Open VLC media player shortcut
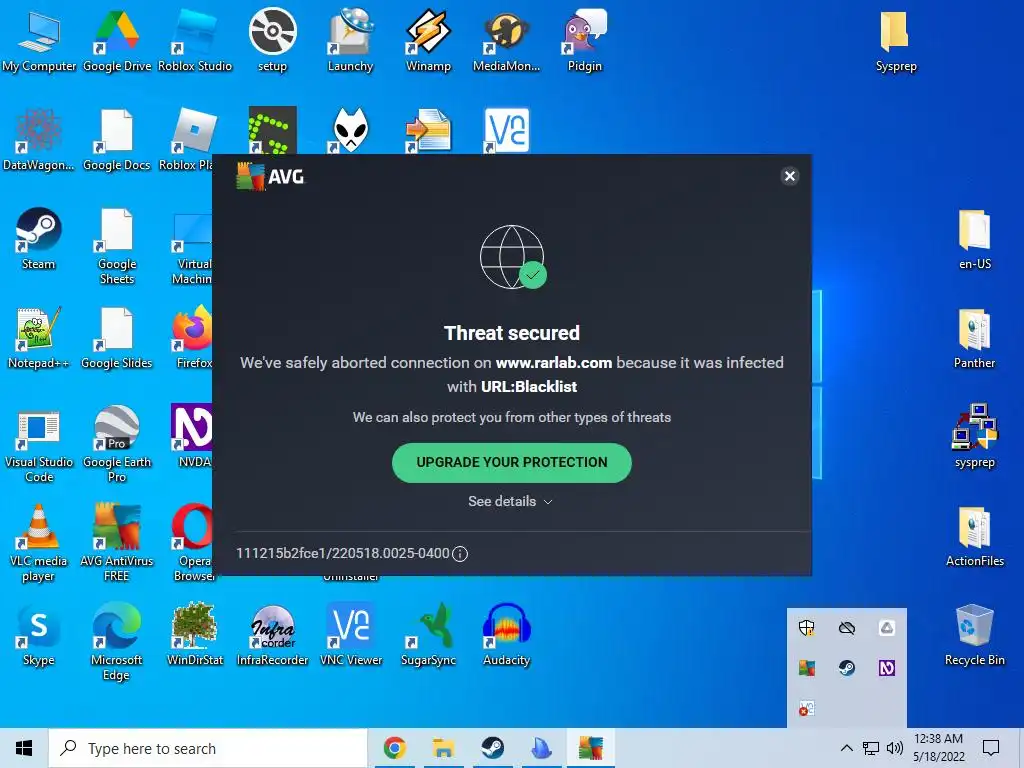Viewport: 1024px width, 768px height. [39, 543]
